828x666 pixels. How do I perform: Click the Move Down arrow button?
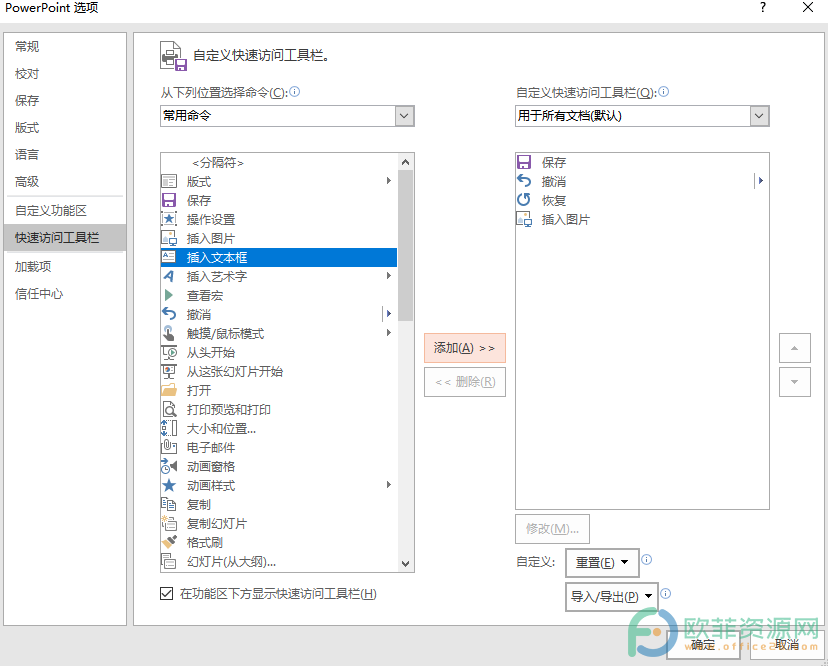coord(795,382)
